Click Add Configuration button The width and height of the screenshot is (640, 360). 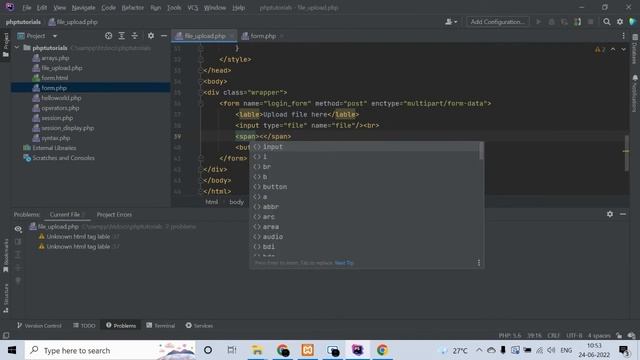pos(498,22)
